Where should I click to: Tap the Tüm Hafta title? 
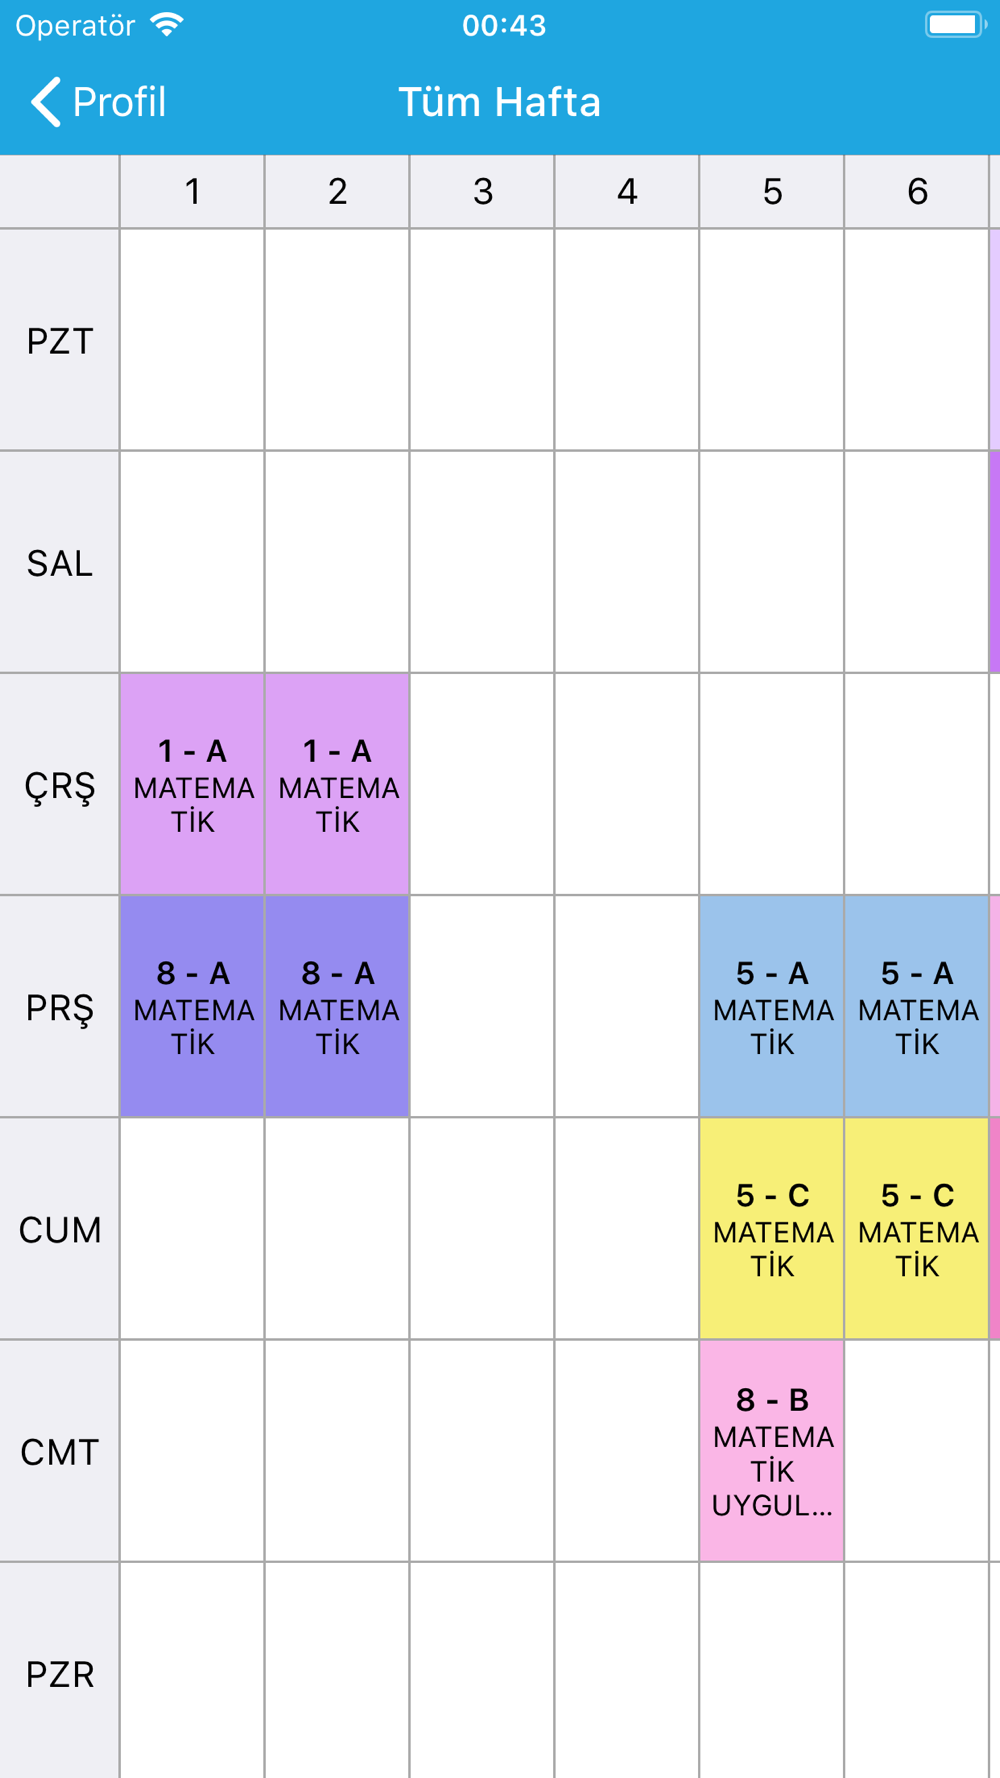[x=500, y=102]
